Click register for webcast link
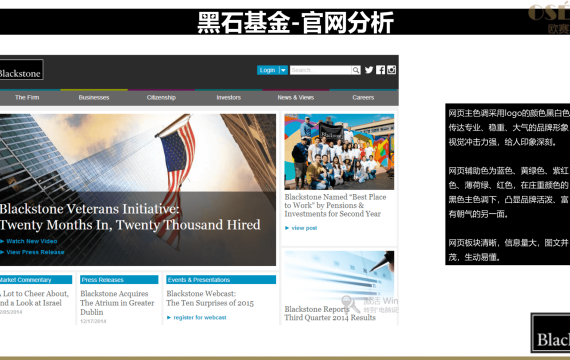Screen dimensions: 570x360 200,317
